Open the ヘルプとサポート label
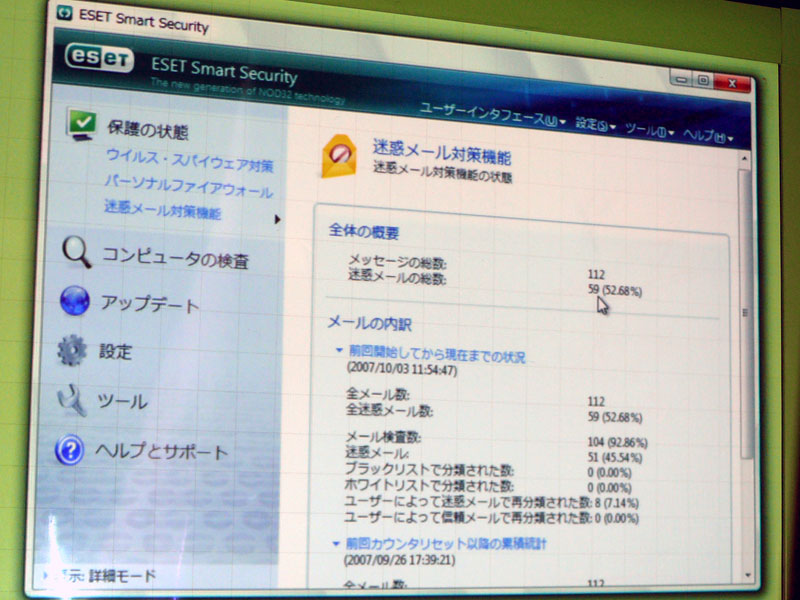The height and width of the screenshot is (600, 800). pyautogui.click(x=161, y=451)
